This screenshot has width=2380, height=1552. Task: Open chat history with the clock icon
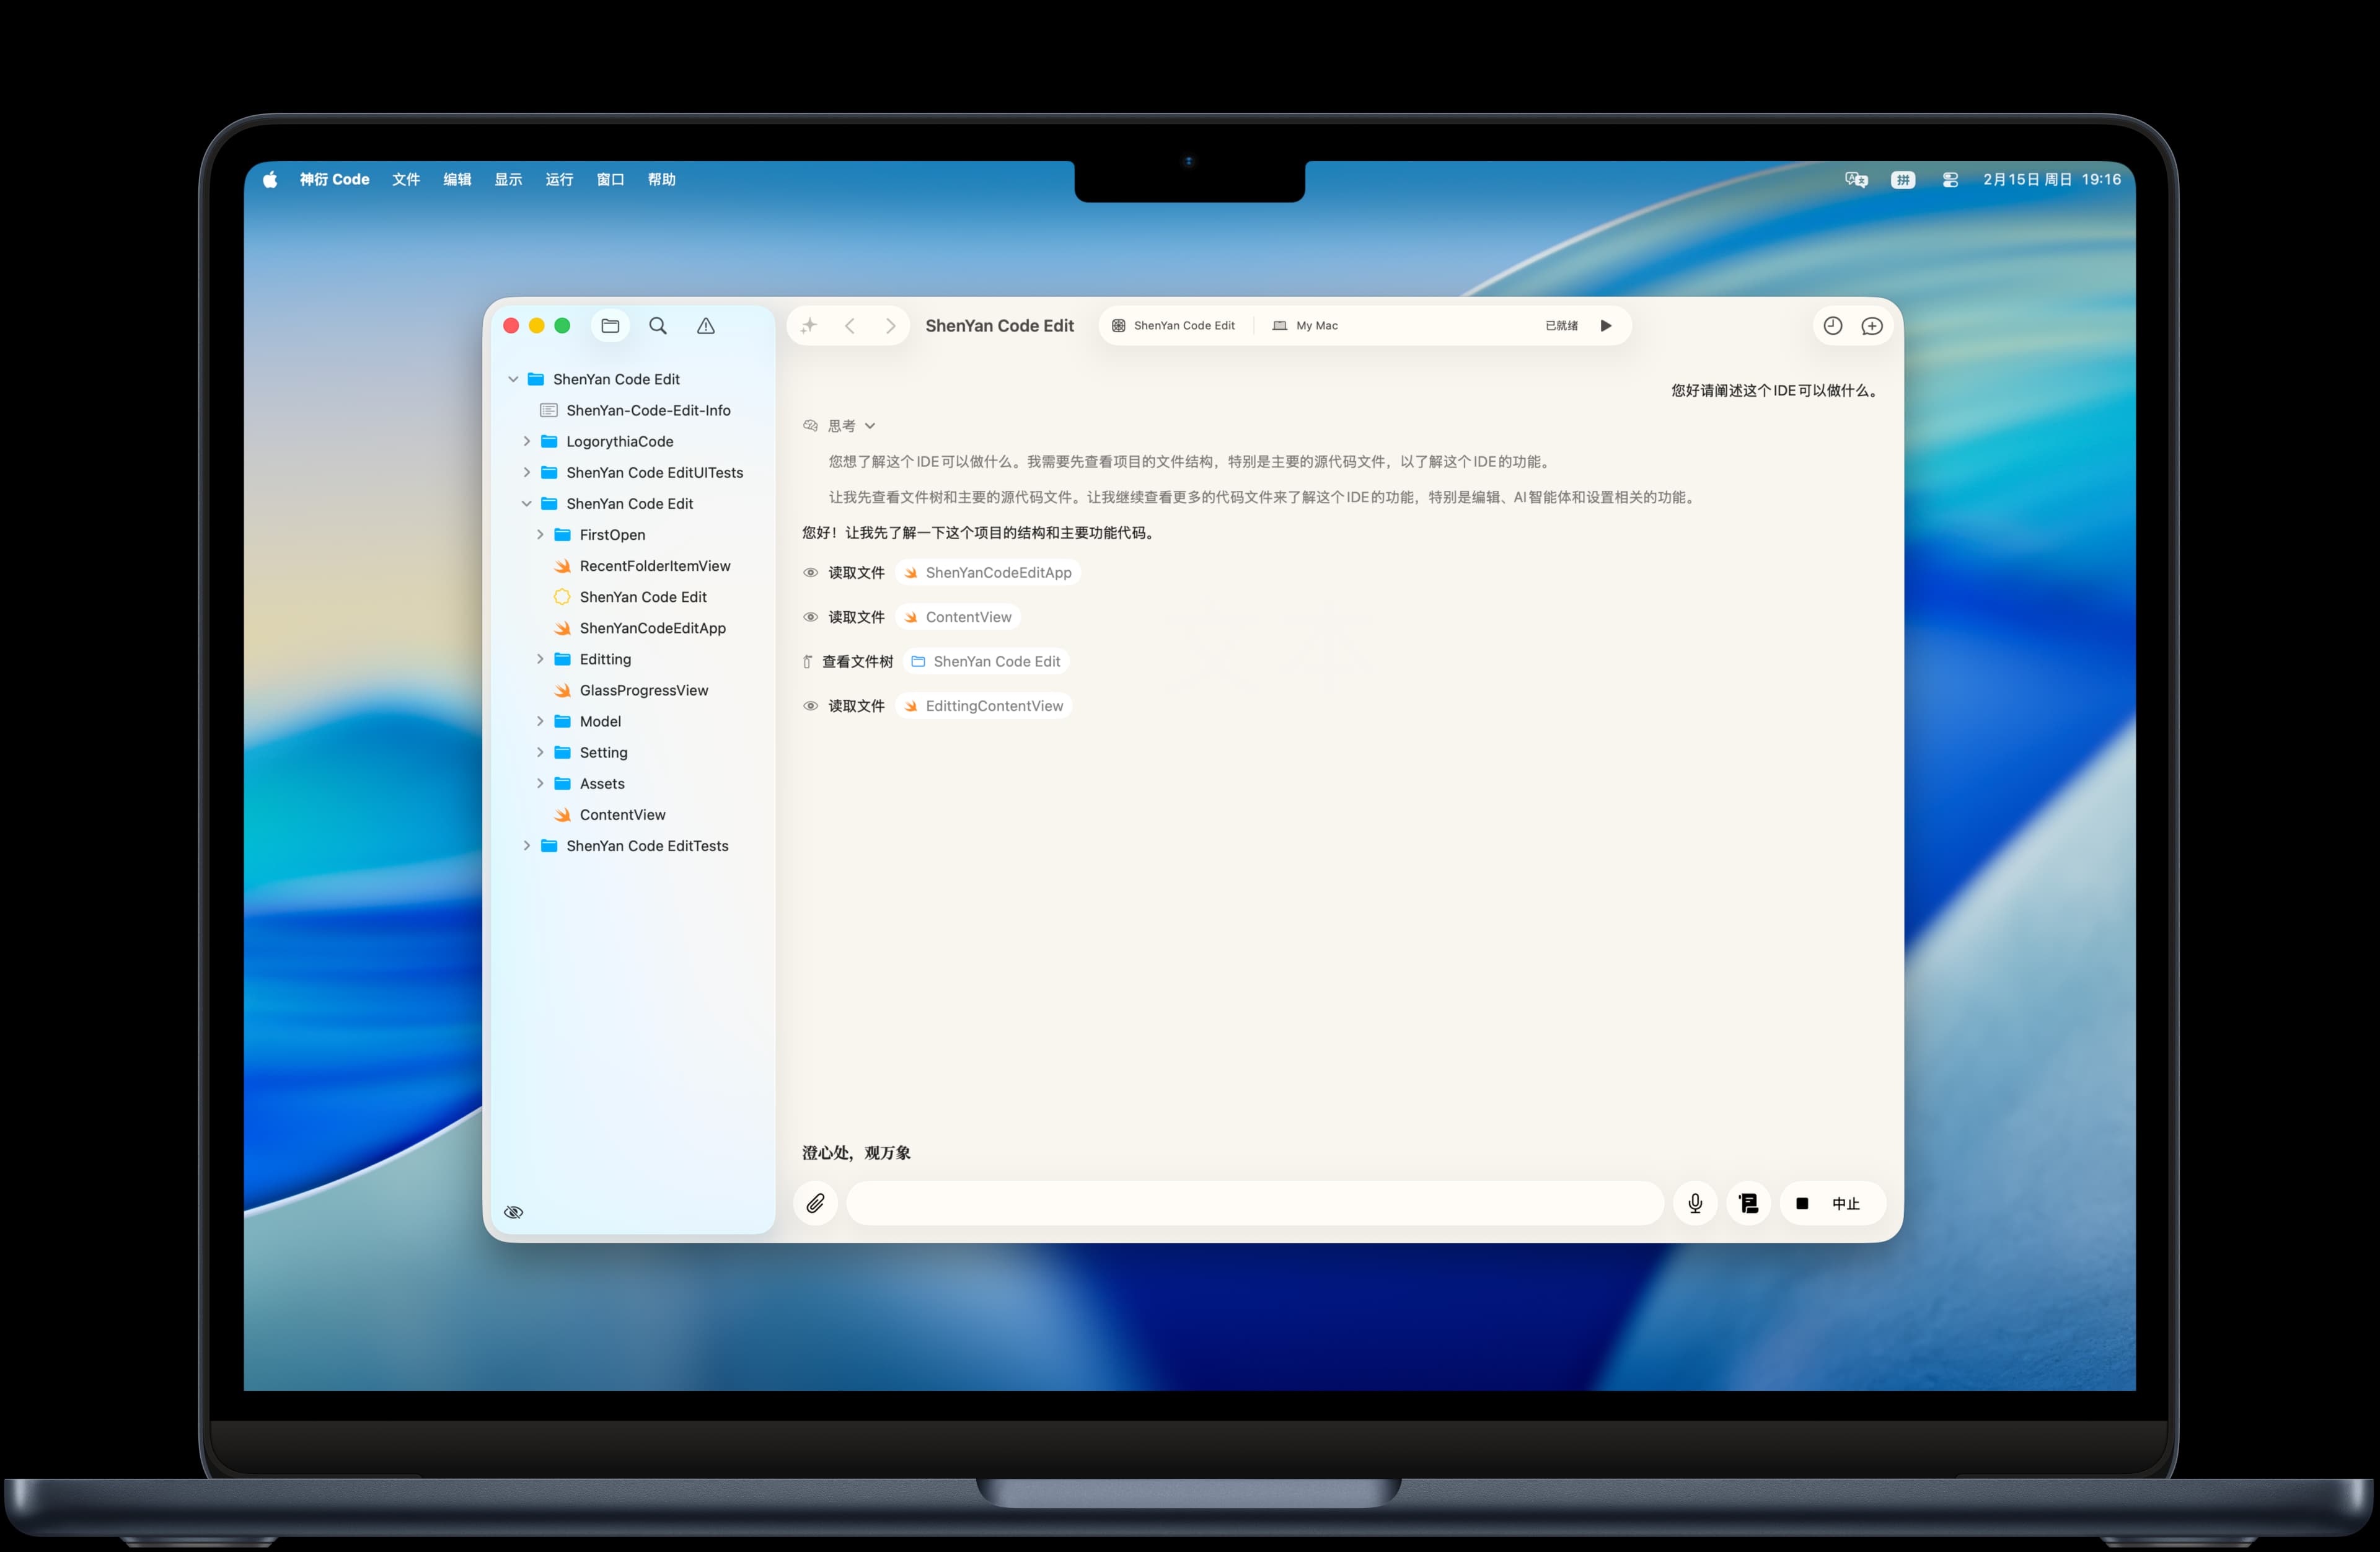pos(1832,326)
